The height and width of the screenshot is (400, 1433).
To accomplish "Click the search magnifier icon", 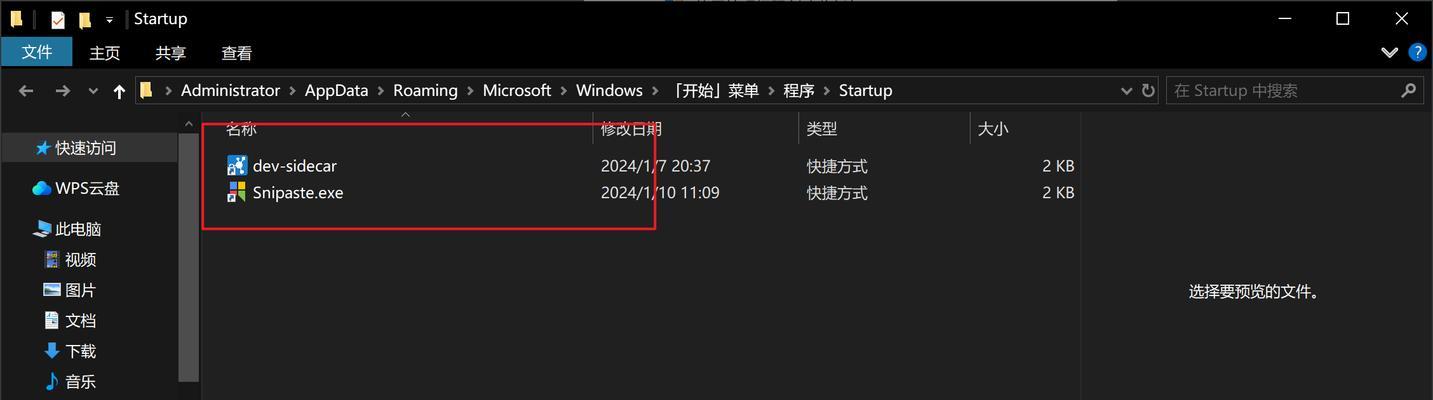I will click(1409, 90).
